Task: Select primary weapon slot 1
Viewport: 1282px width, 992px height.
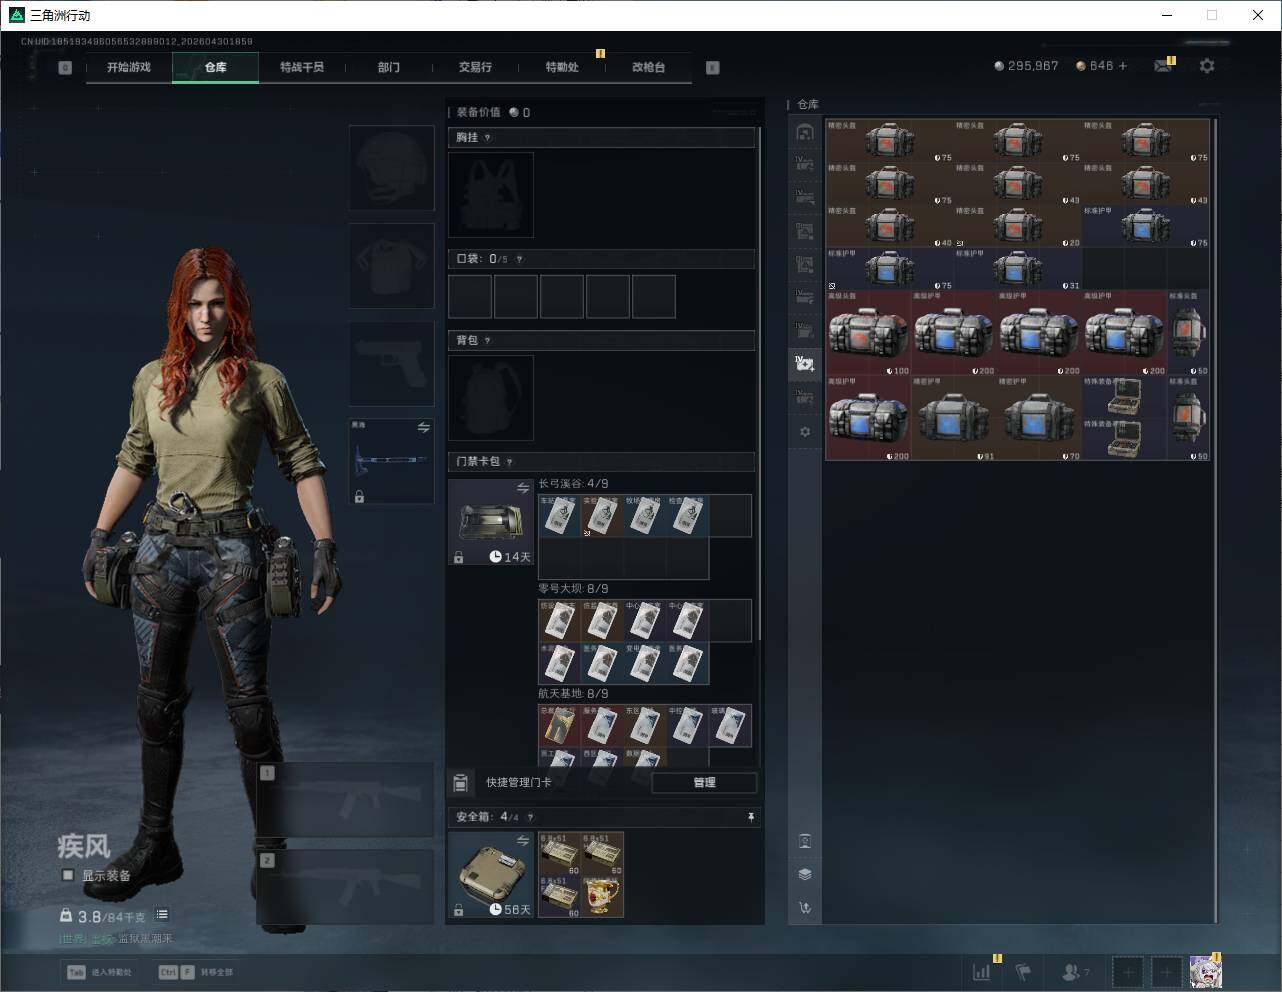Action: pyautogui.click(x=345, y=800)
